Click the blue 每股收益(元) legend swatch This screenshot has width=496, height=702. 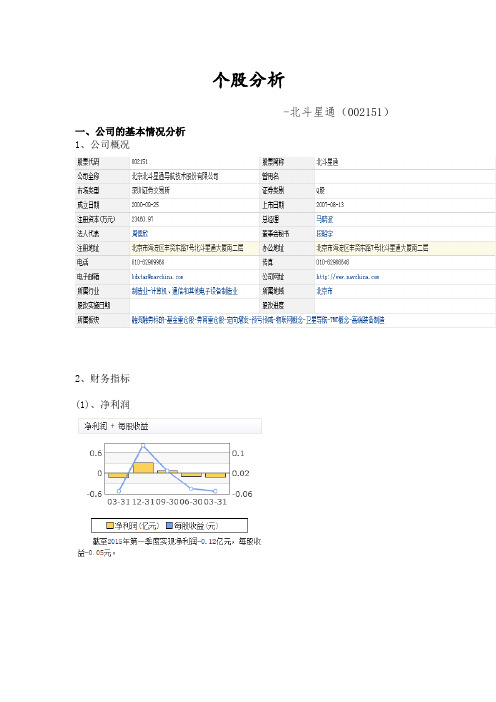(x=169, y=525)
